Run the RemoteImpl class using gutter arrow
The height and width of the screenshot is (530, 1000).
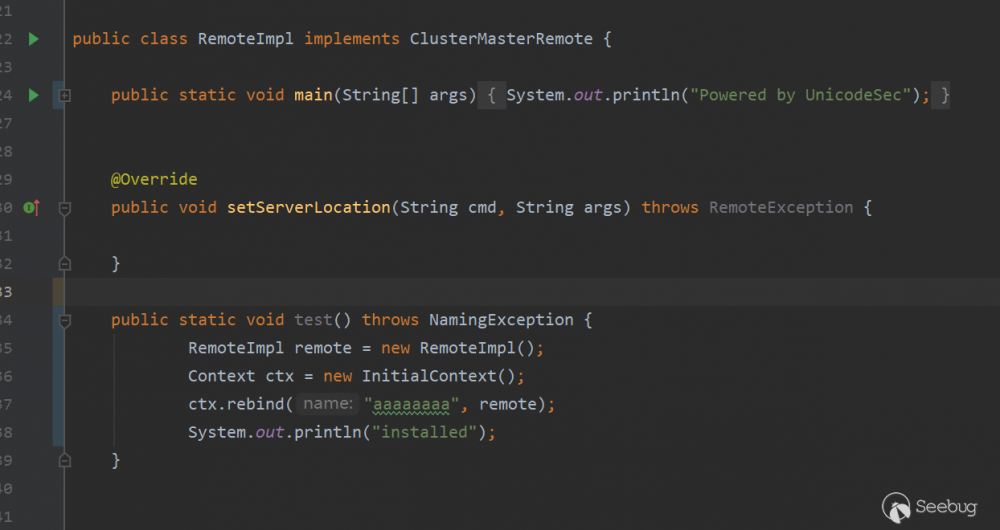coord(34,39)
